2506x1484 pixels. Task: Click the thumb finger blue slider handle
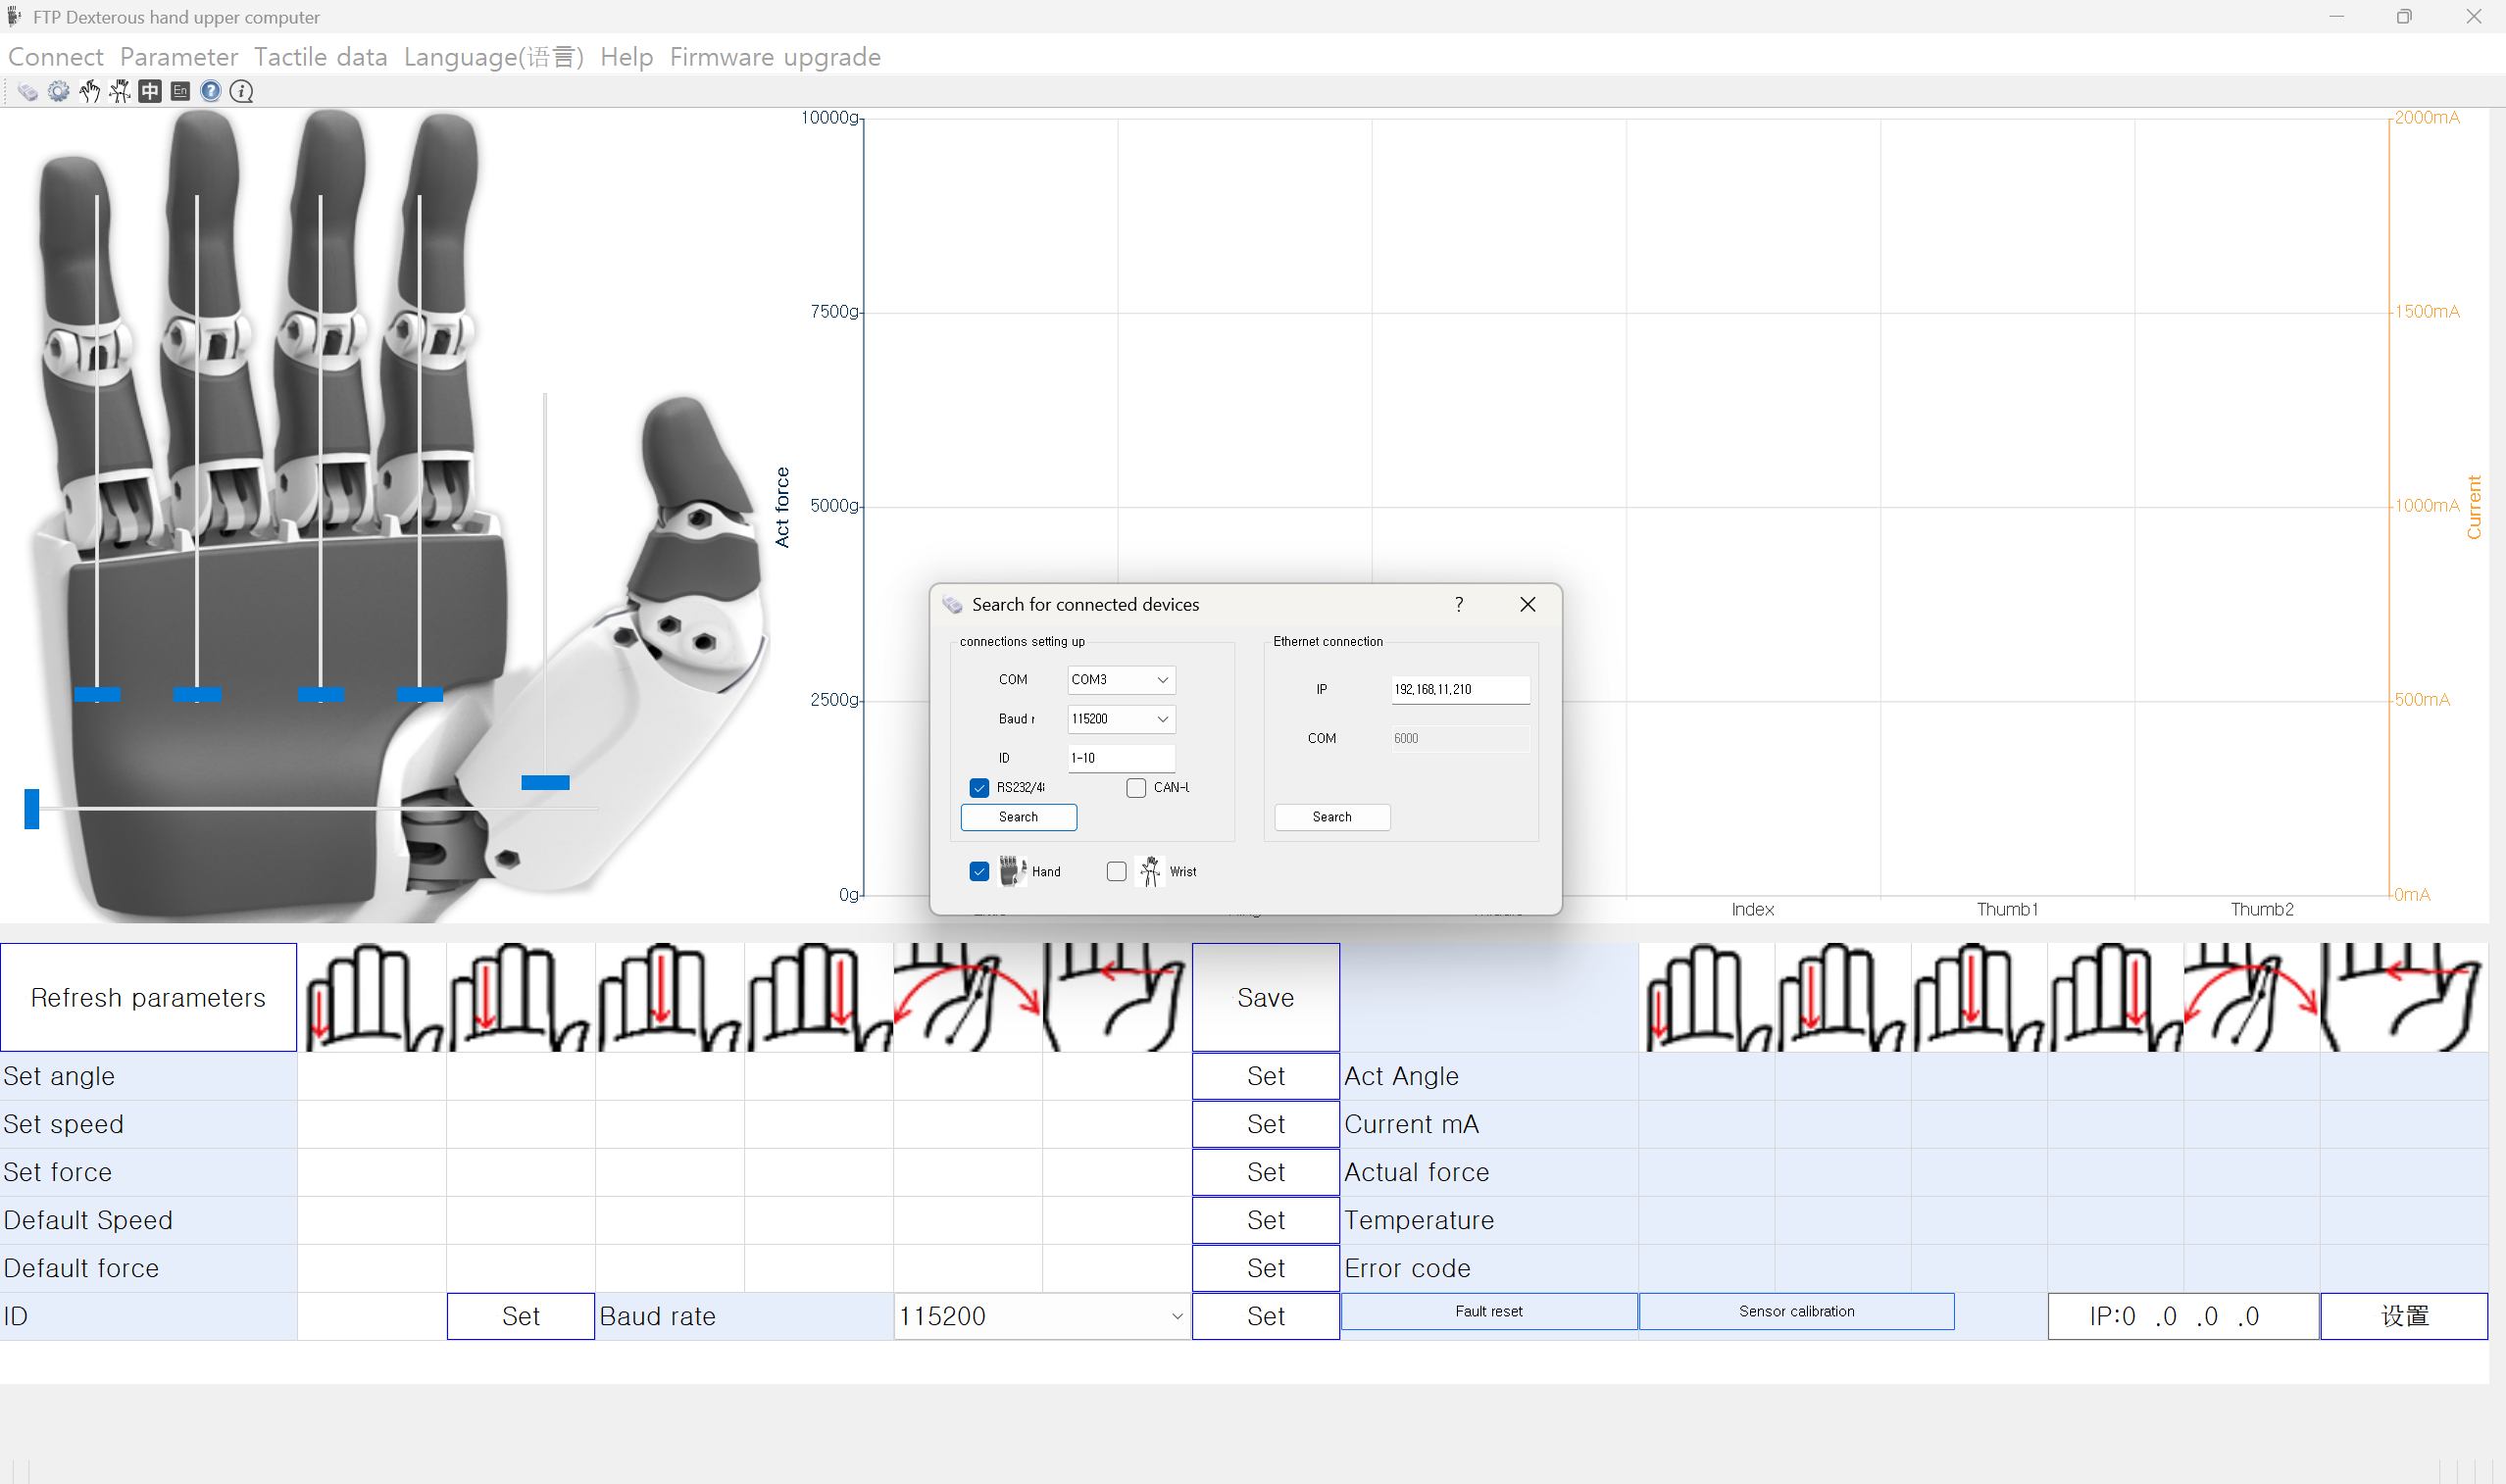(x=545, y=783)
